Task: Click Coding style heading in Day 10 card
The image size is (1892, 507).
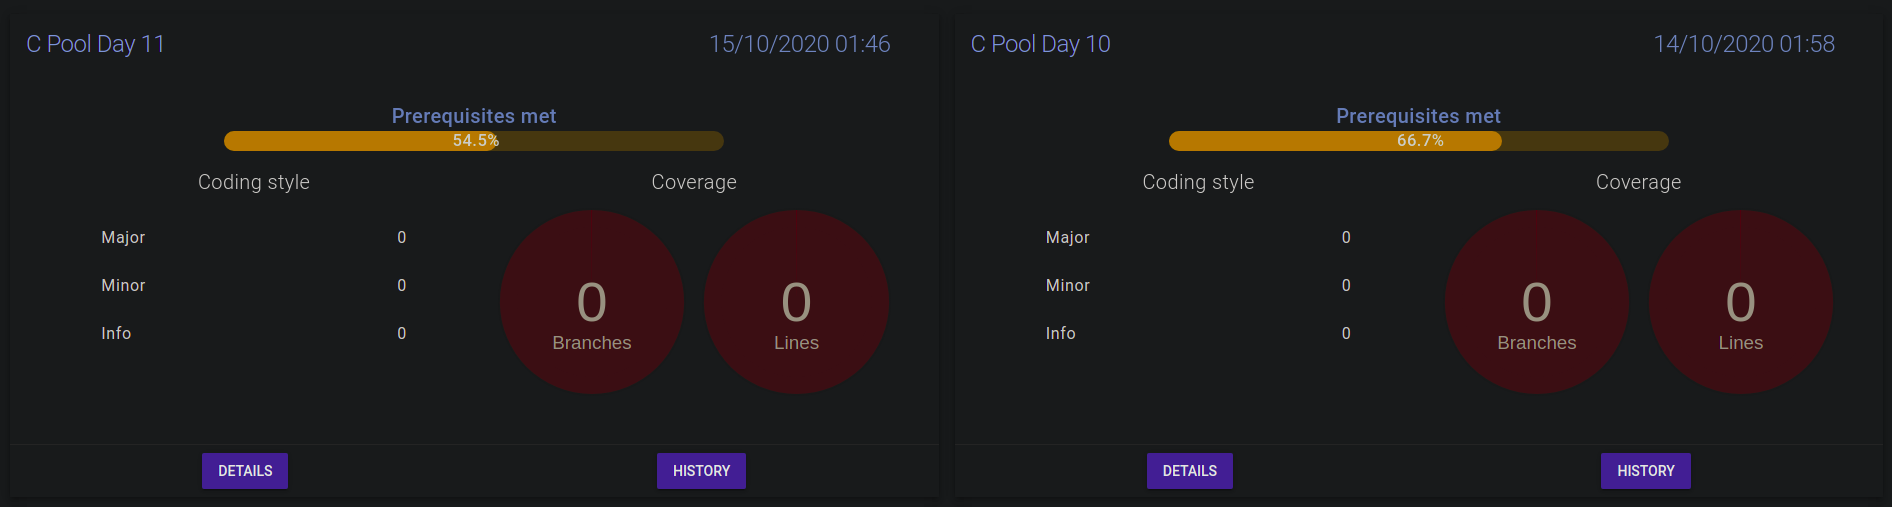Action: (1198, 182)
